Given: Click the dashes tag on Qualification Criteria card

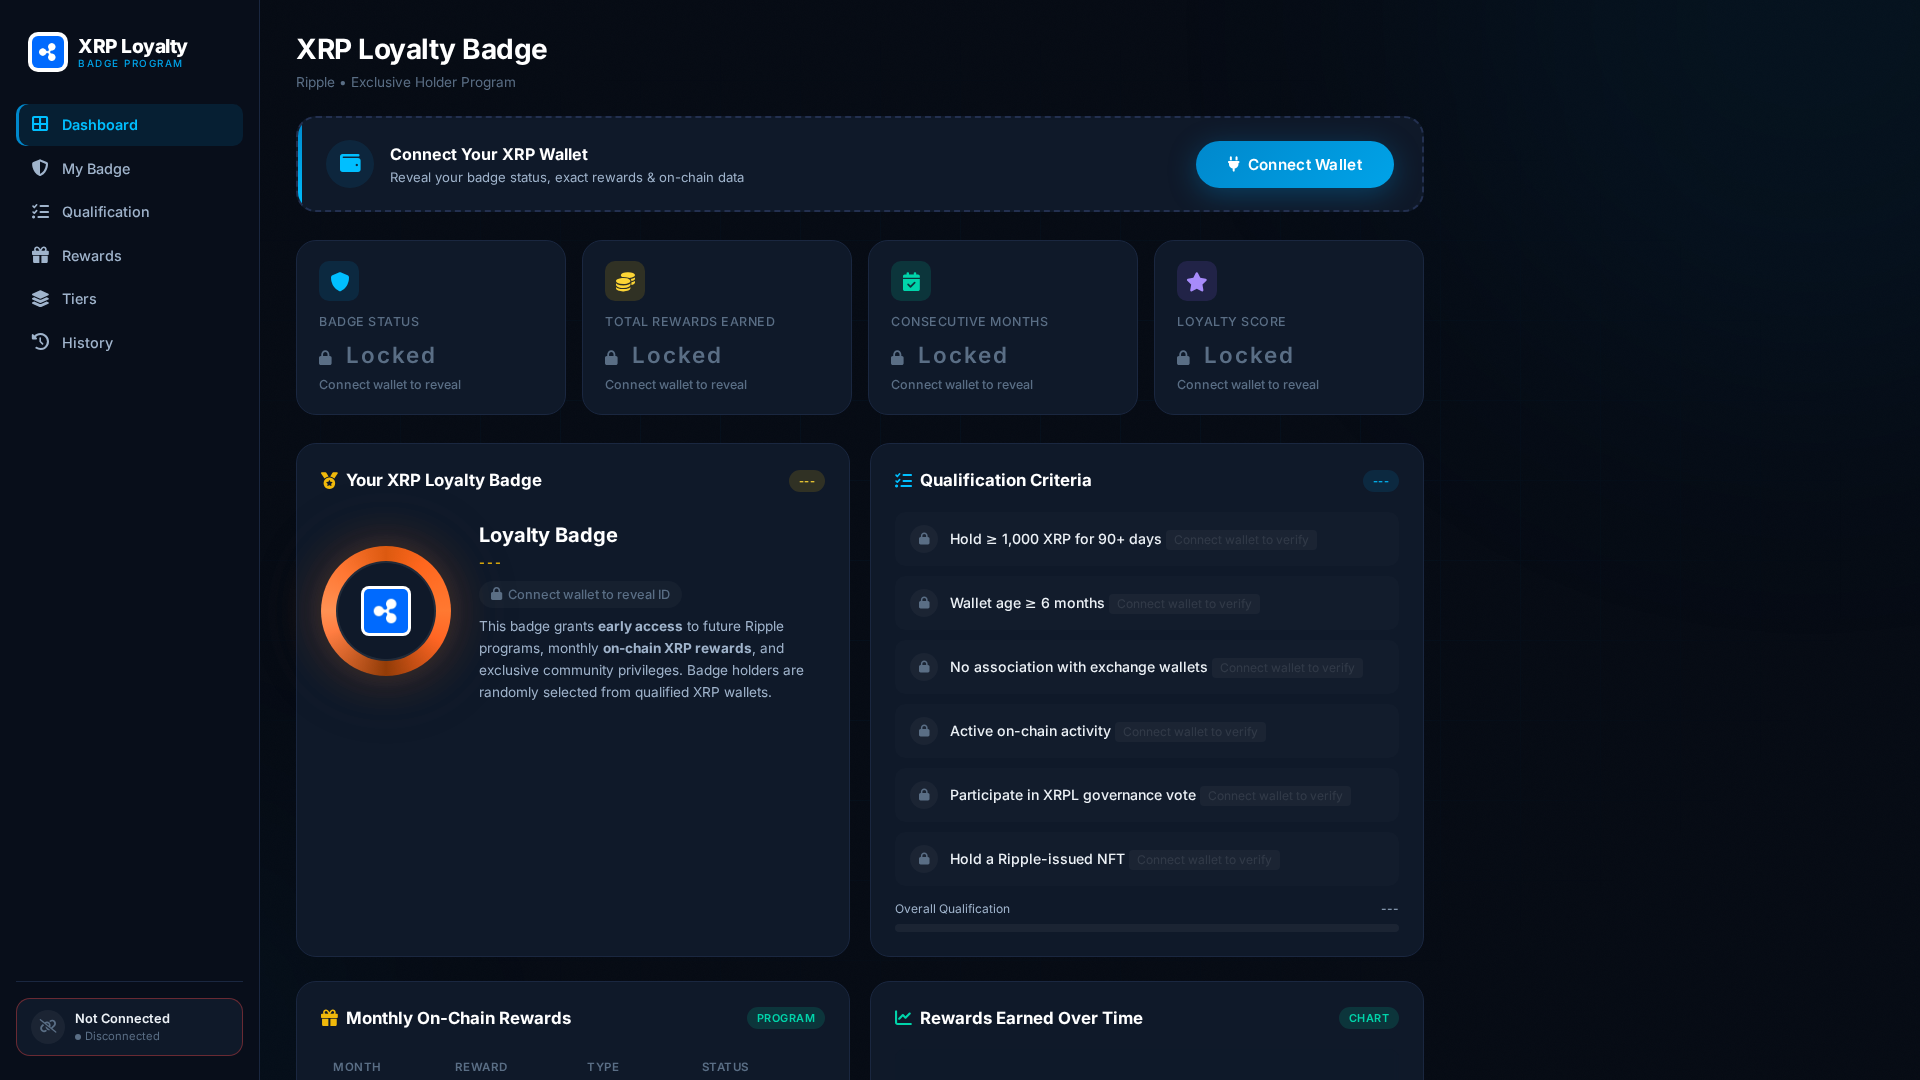Looking at the screenshot, I should [x=1381, y=481].
